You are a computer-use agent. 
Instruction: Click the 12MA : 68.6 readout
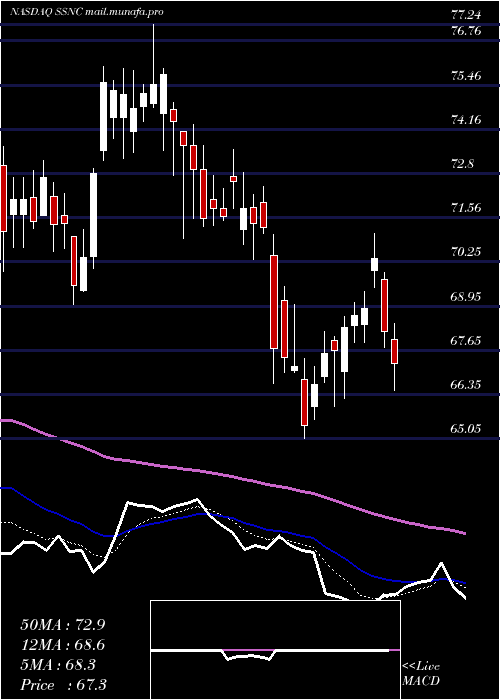[x=62, y=645]
